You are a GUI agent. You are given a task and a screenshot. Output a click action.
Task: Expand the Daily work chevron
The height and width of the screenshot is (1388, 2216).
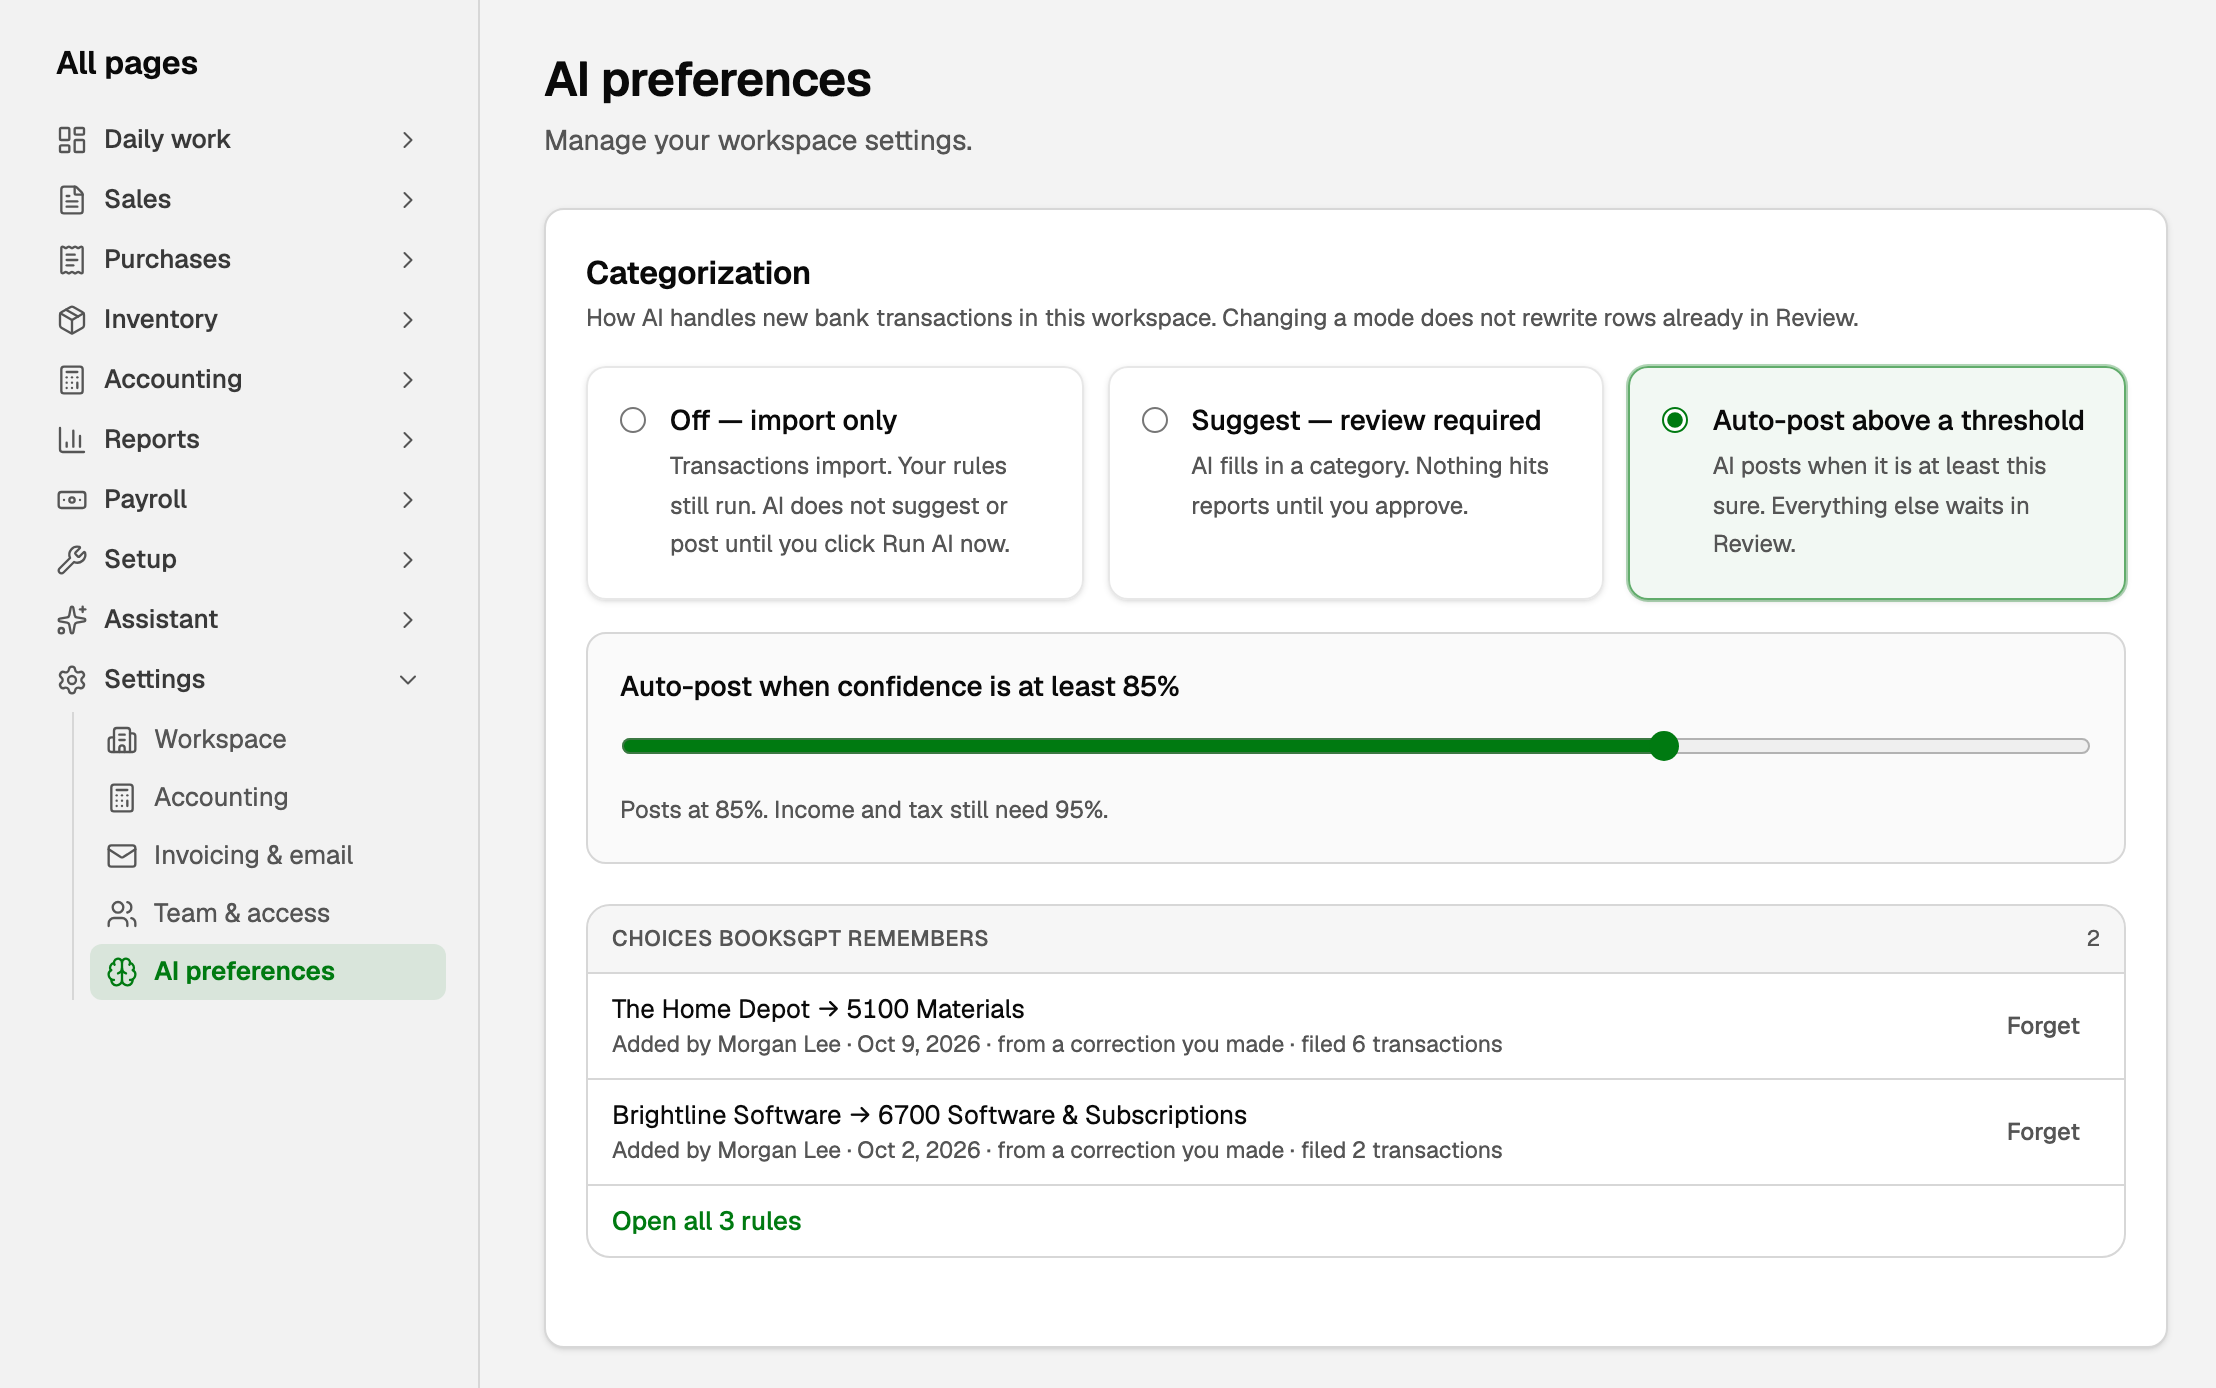point(408,140)
